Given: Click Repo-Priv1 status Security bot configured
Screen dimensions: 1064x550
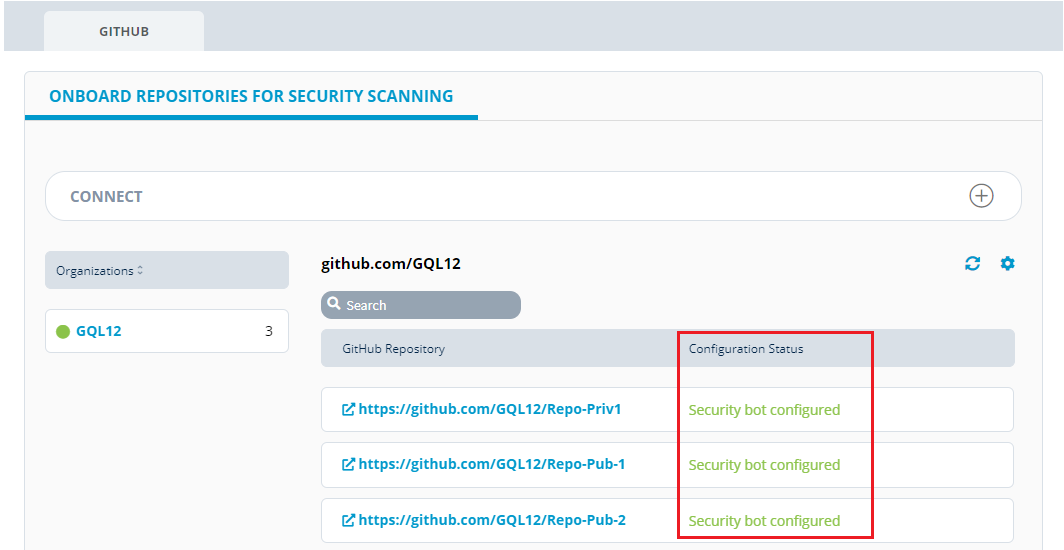Looking at the screenshot, I should coord(764,410).
